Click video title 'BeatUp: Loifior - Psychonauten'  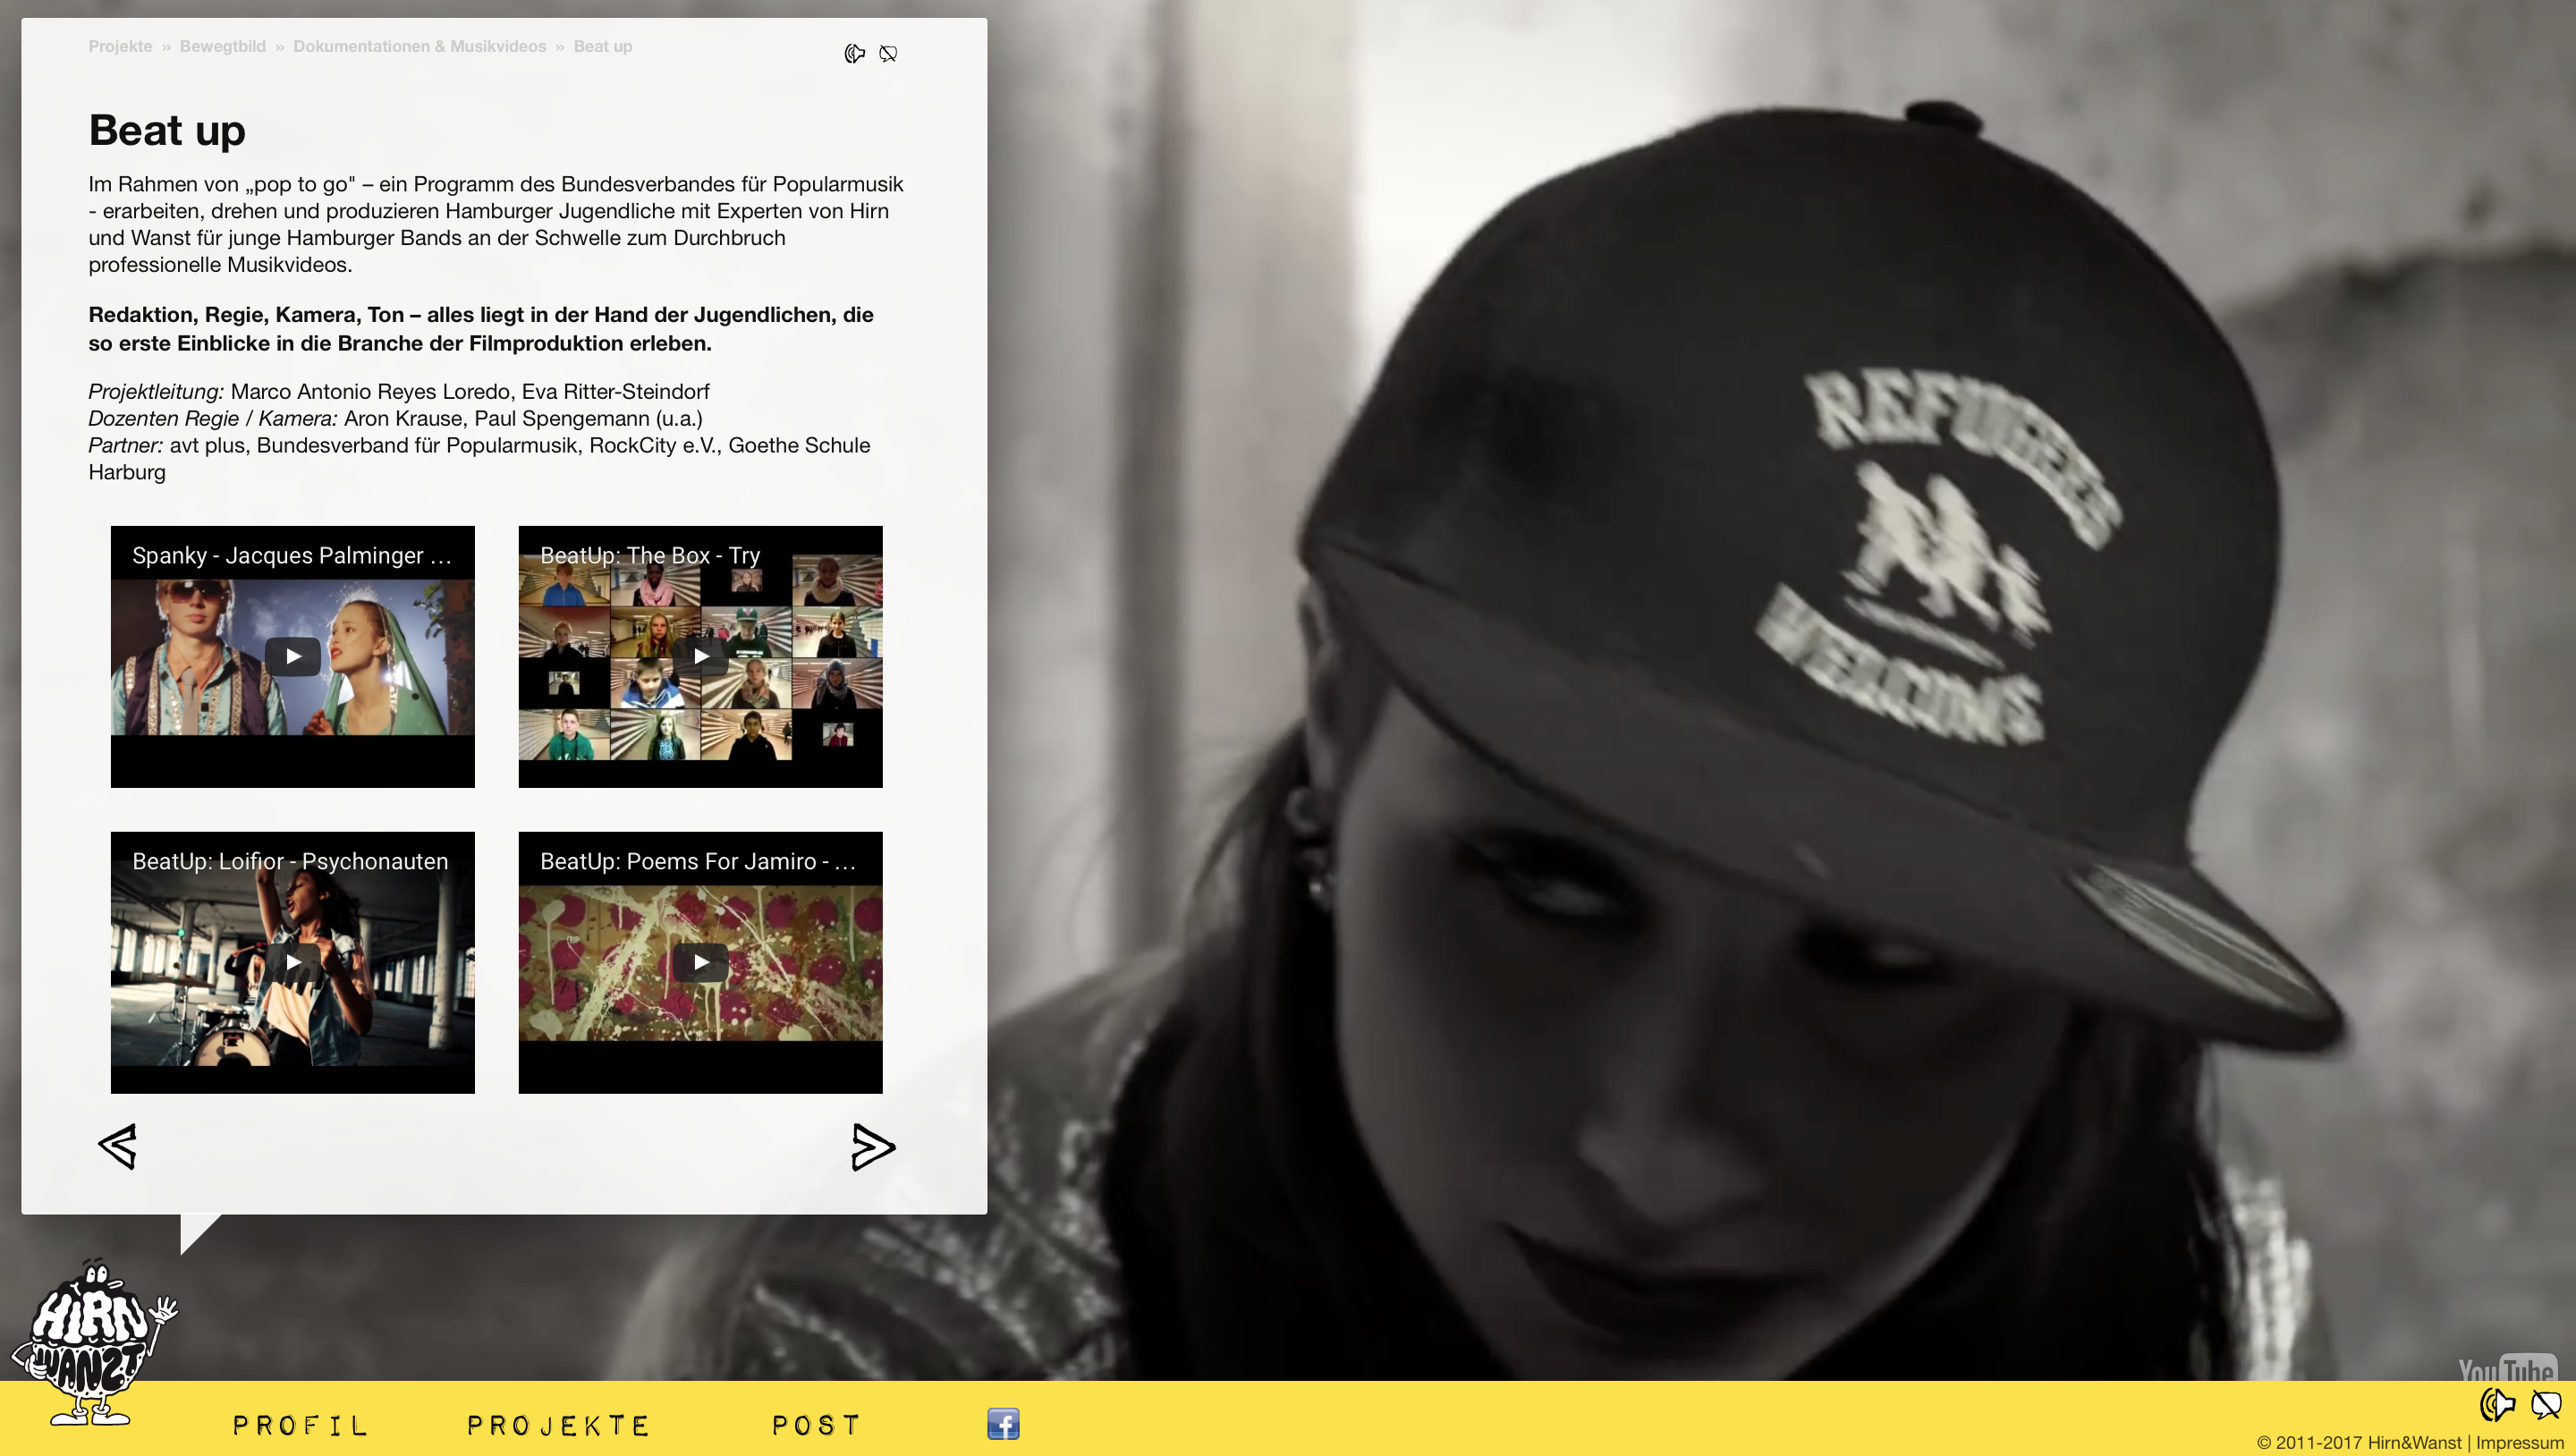tap(290, 861)
